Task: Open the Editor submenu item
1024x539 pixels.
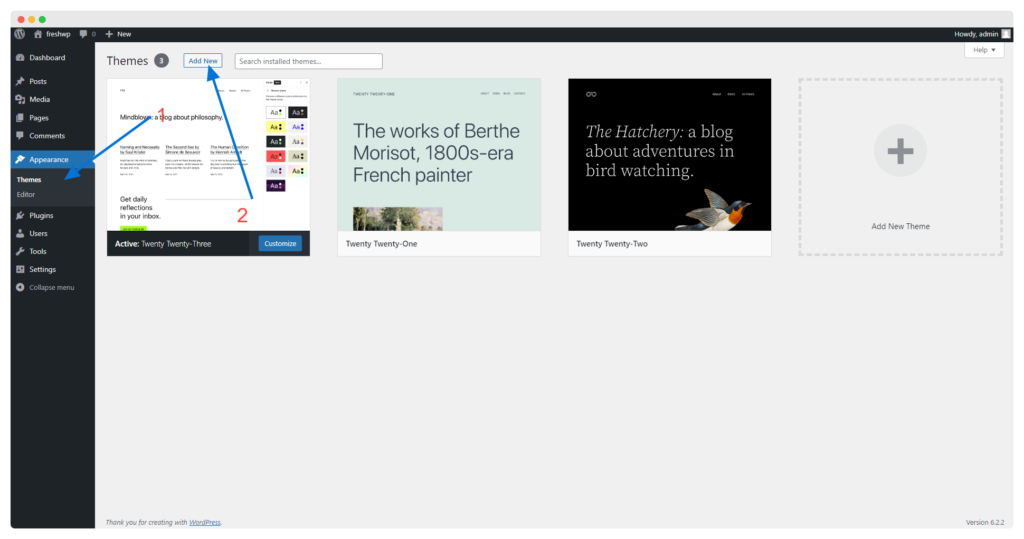Action: click(x=26, y=195)
